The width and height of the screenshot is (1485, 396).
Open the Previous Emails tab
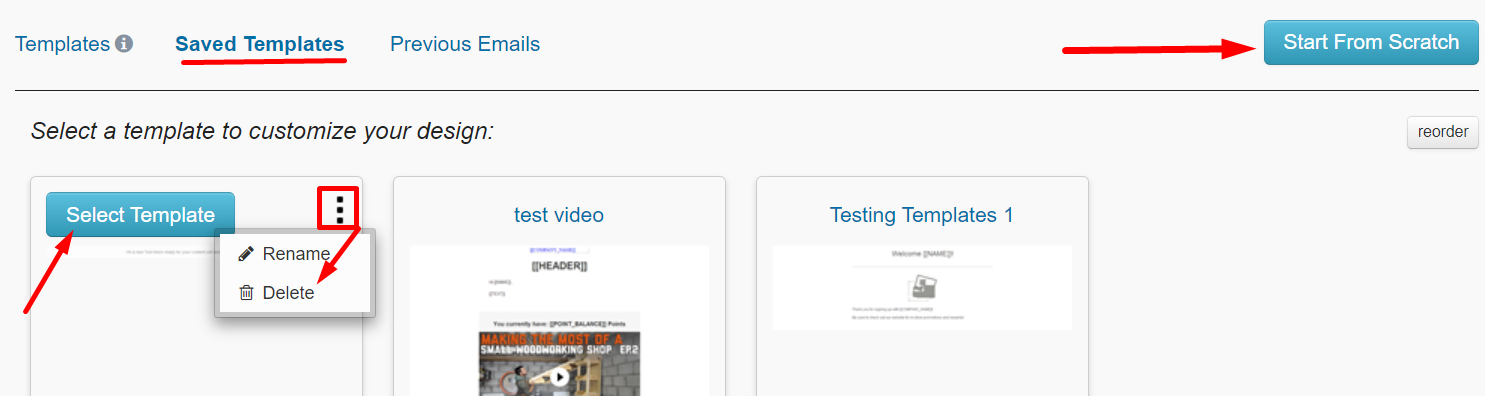tap(465, 44)
